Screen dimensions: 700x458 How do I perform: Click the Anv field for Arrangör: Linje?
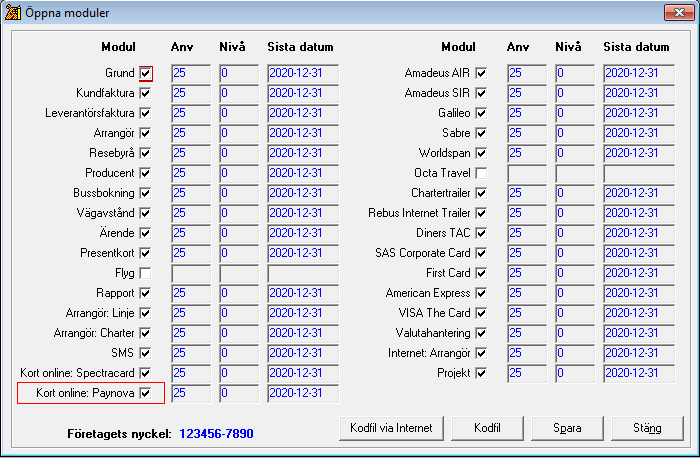click(191, 313)
